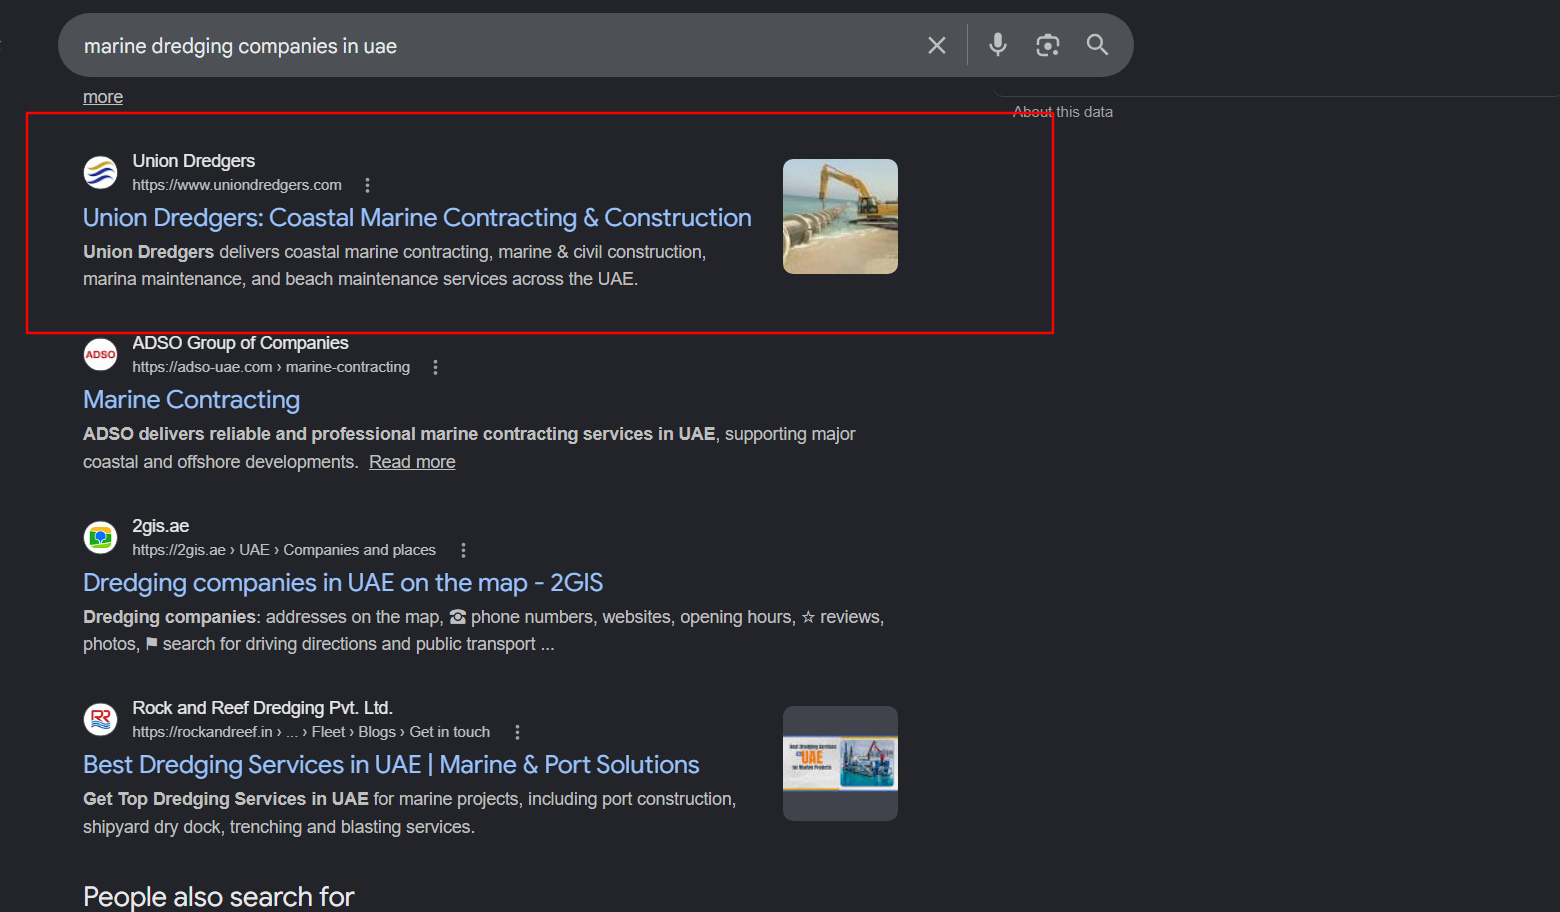Click the Union Dredgers site favicon
Image resolution: width=1560 pixels, height=912 pixels.
(x=100, y=172)
